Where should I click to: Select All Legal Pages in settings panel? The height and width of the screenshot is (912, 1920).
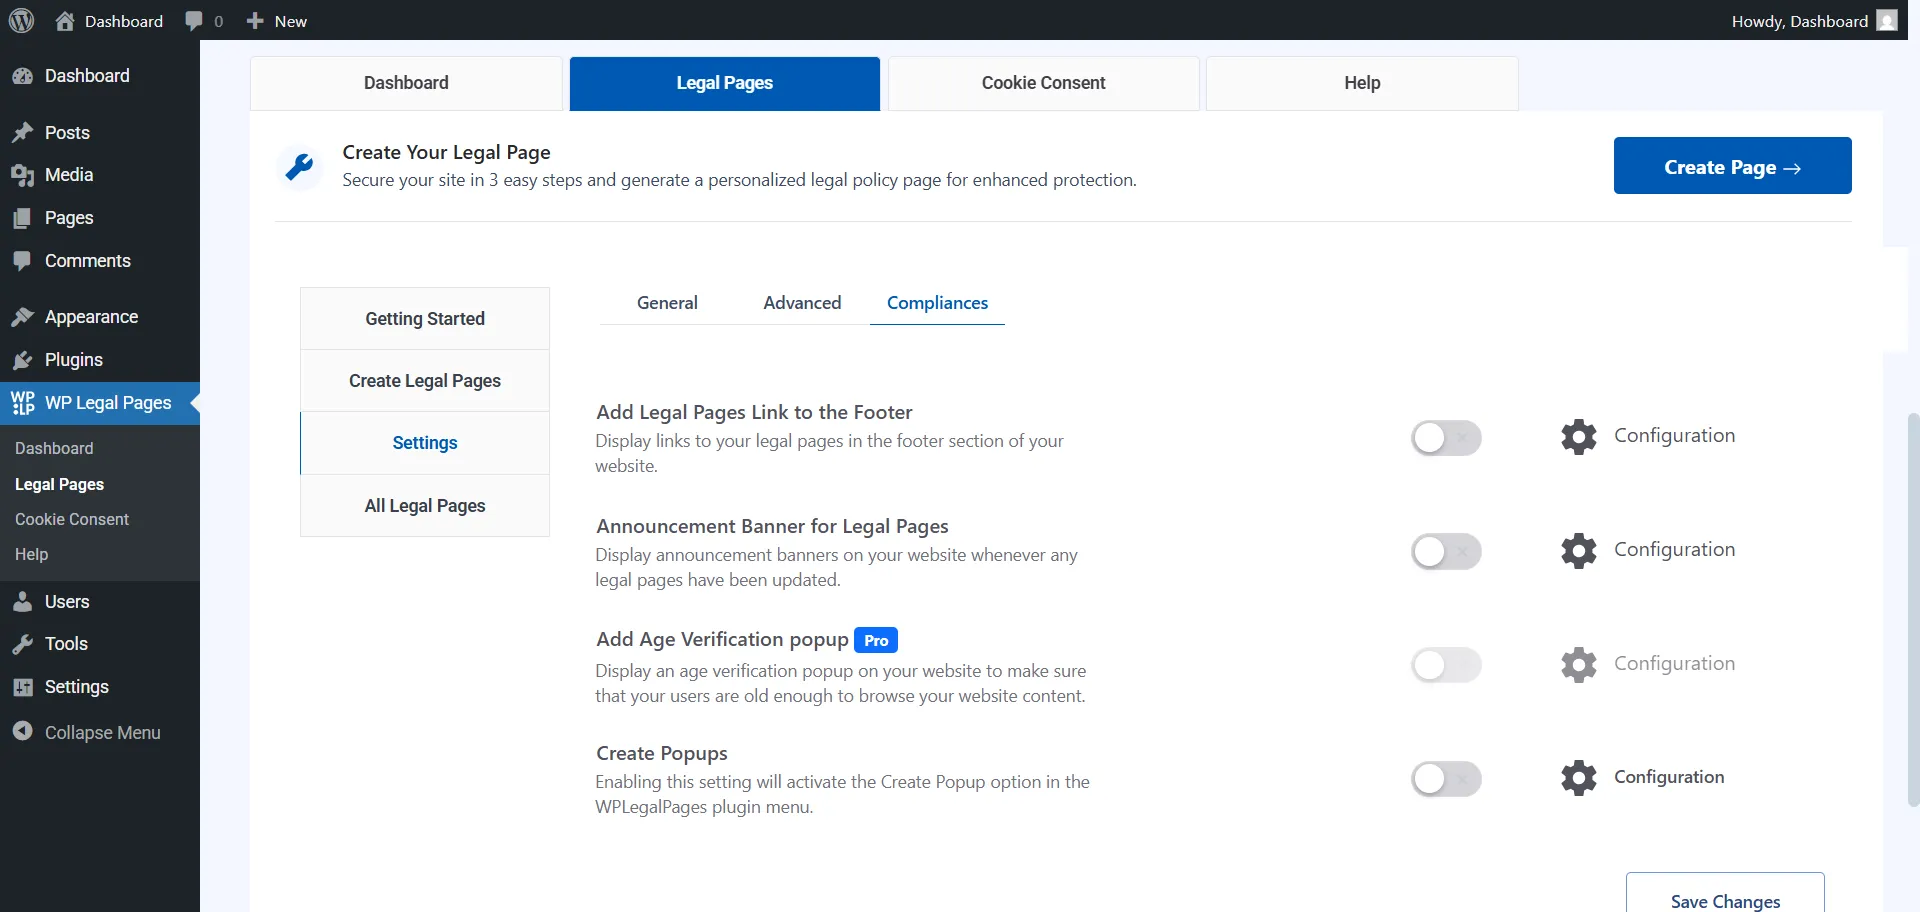pyautogui.click(x=424, y=505)
